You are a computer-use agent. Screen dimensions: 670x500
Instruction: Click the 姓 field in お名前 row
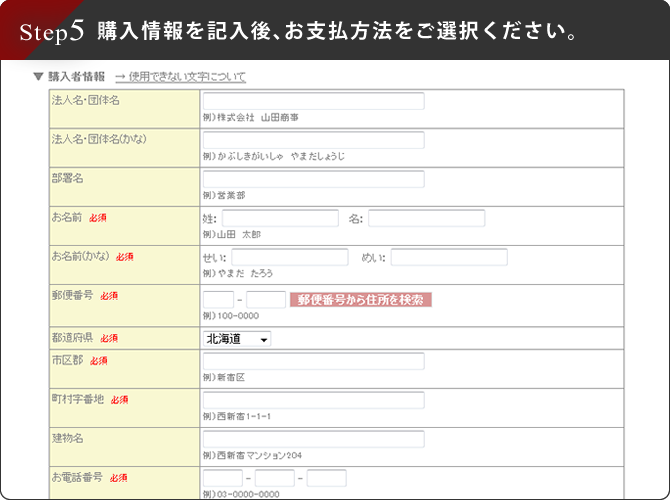pyautogui.click(x=280, y=218)
